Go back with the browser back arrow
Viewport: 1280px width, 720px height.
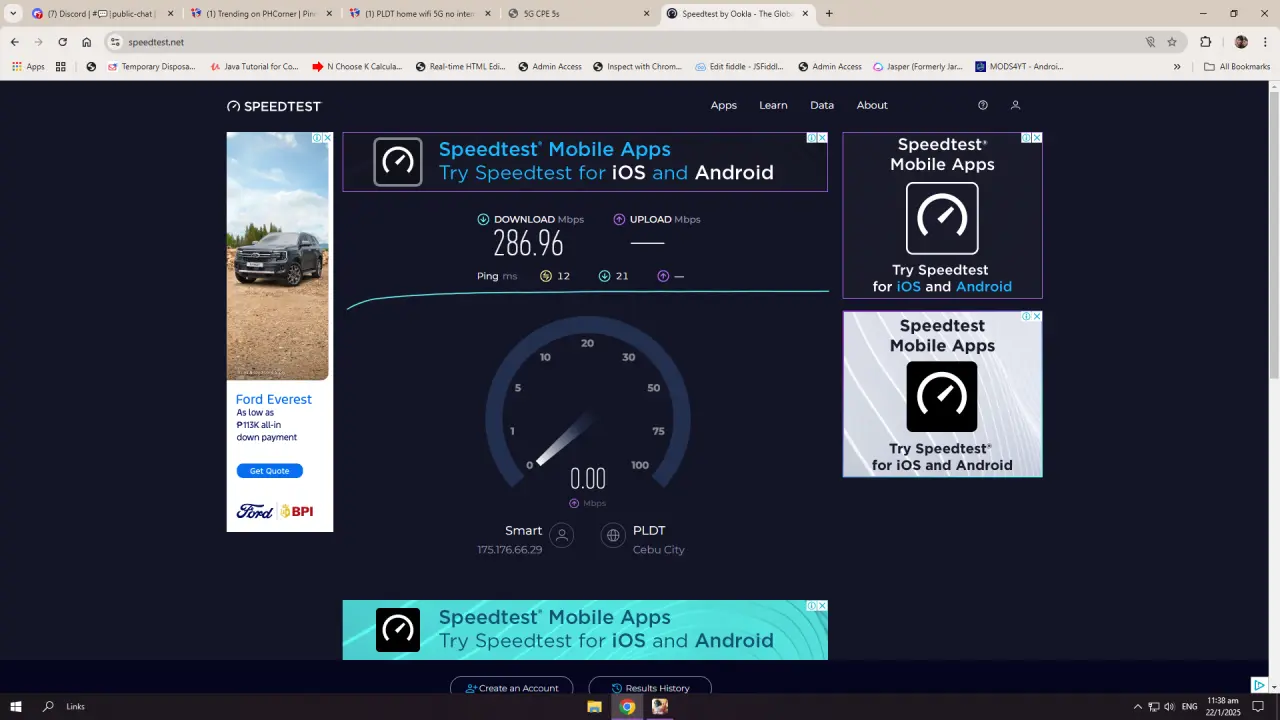14,42
